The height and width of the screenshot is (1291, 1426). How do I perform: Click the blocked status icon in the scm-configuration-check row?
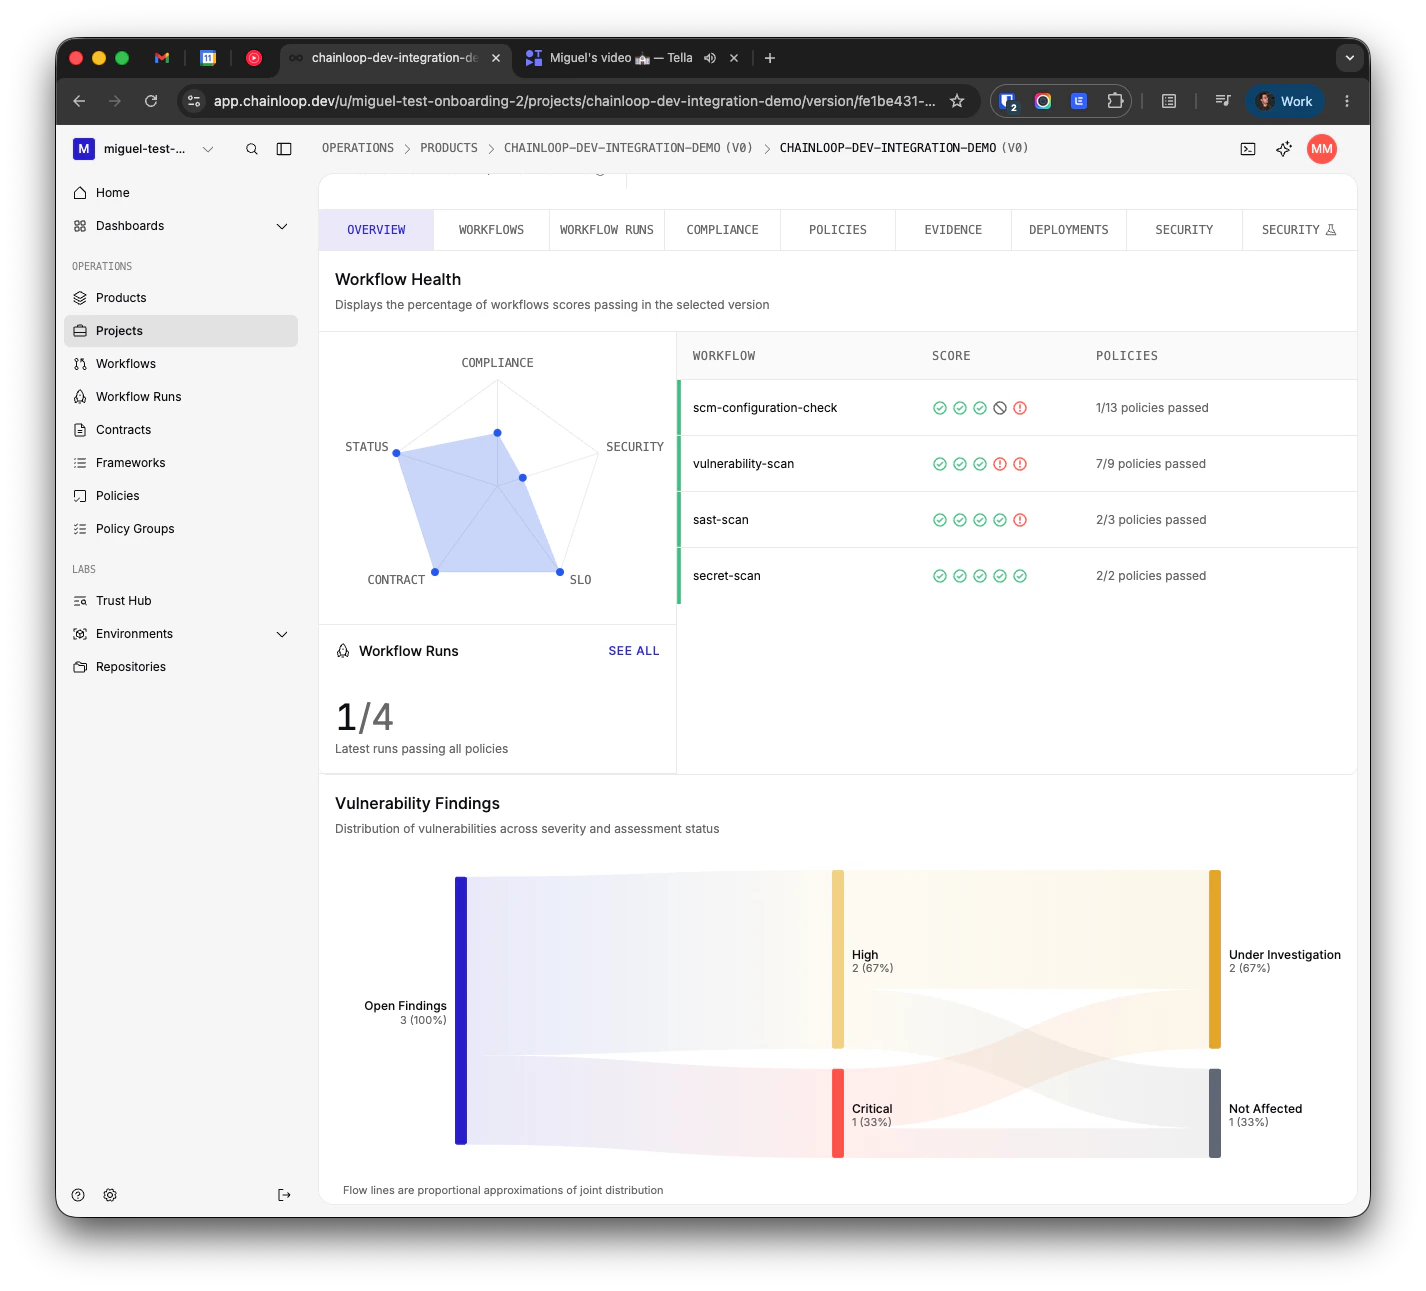point(1000,408)
